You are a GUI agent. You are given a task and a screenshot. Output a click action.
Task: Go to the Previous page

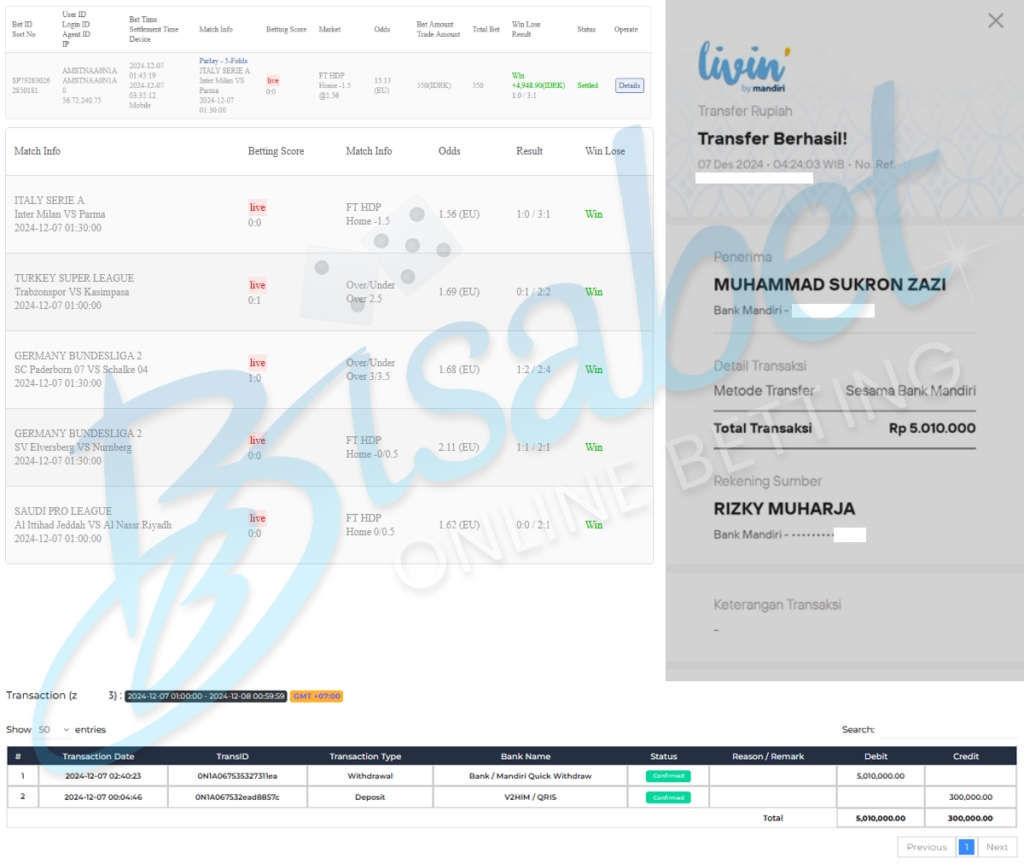click(926, 847)
